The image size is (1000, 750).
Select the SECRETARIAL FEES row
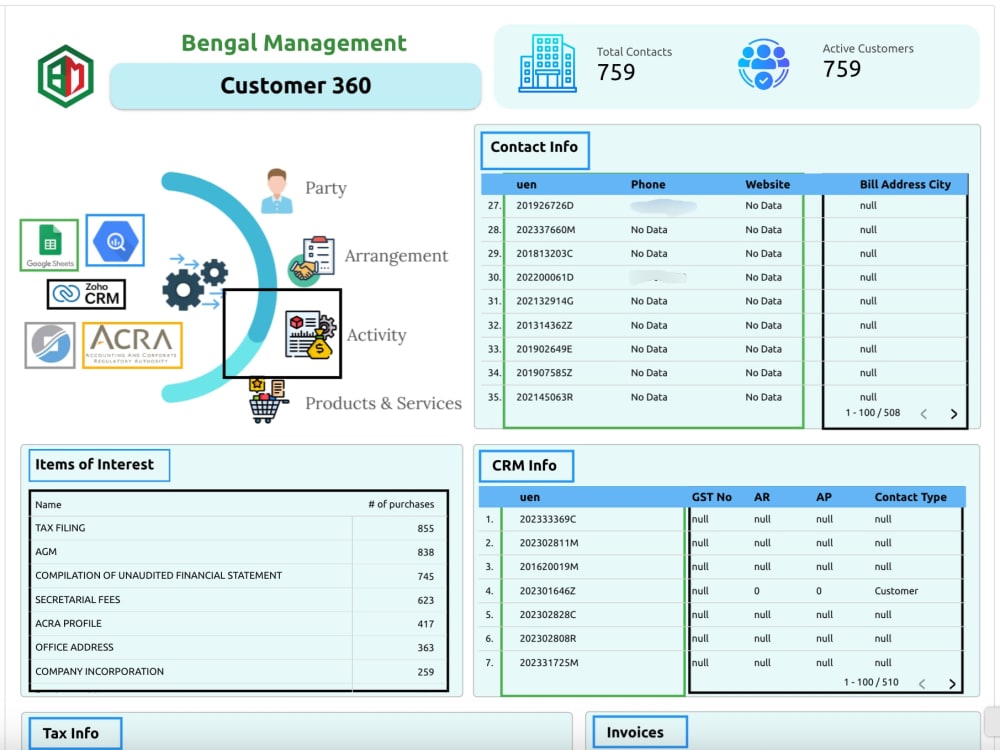pyautogui.click(x=239, y=599)
